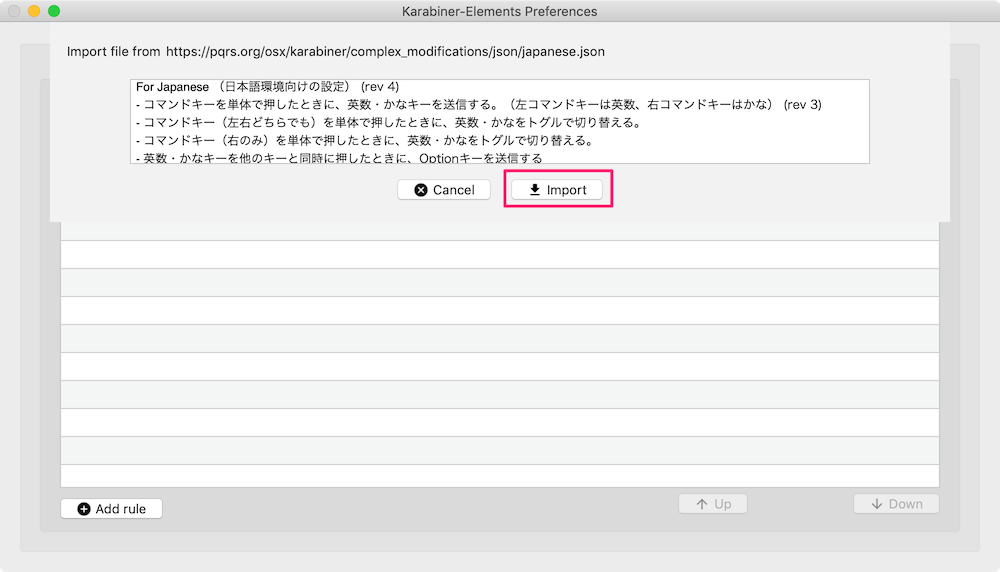Click the import source URL text
The height and width of the screenshot is (572, 1000).
[385, 52]
